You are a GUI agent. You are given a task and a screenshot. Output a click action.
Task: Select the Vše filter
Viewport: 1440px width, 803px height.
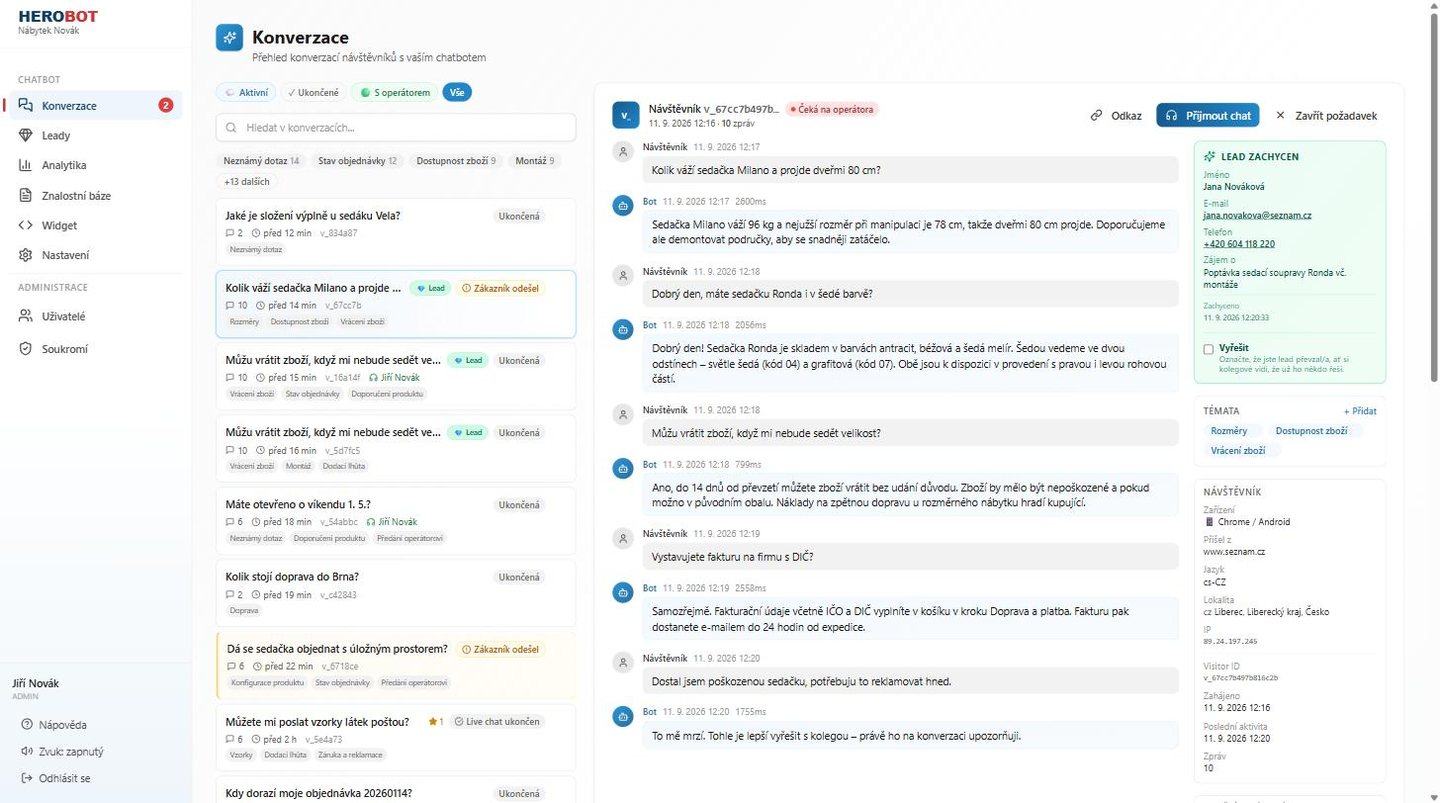[x=457, y=92]
